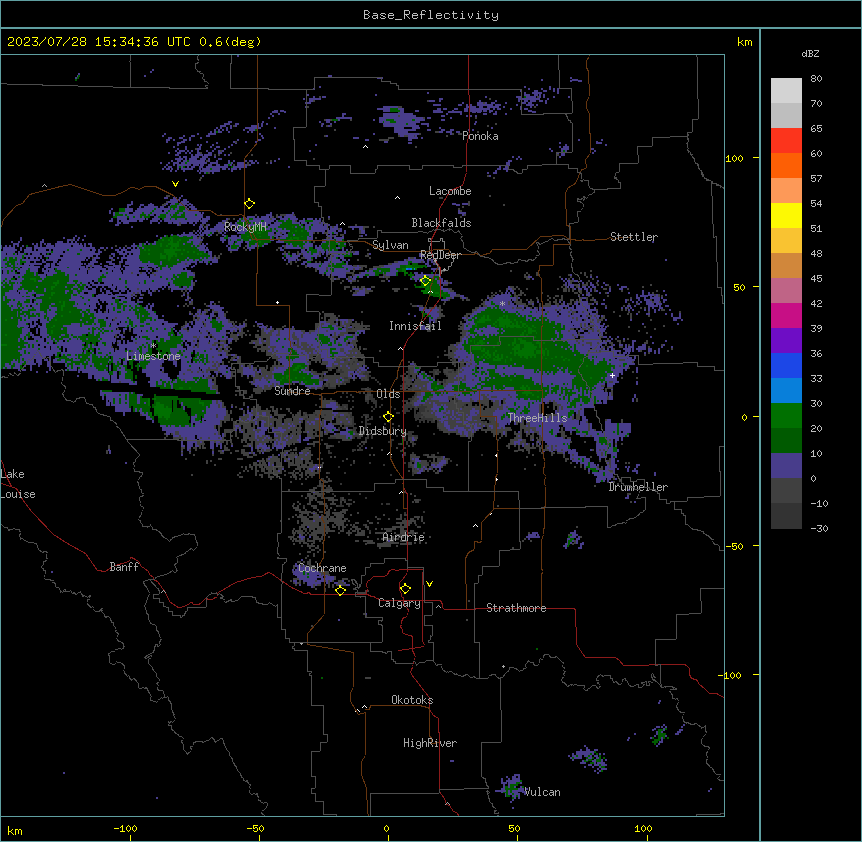This screenshot has width=862, height=842.
Task: Pick the red 65 dBZ legend swatch
Action: click(x=786, y=141)
